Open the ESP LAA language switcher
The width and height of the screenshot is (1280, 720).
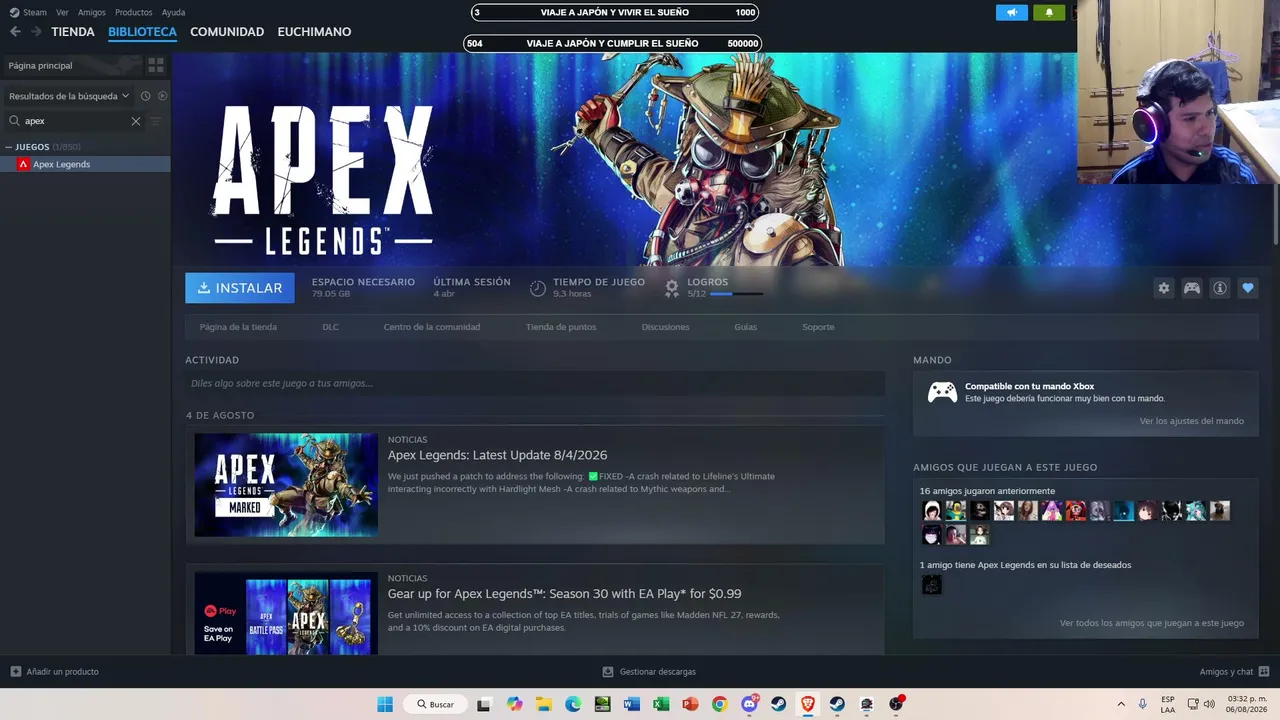pyautogui.click(x=1168, y=704)
